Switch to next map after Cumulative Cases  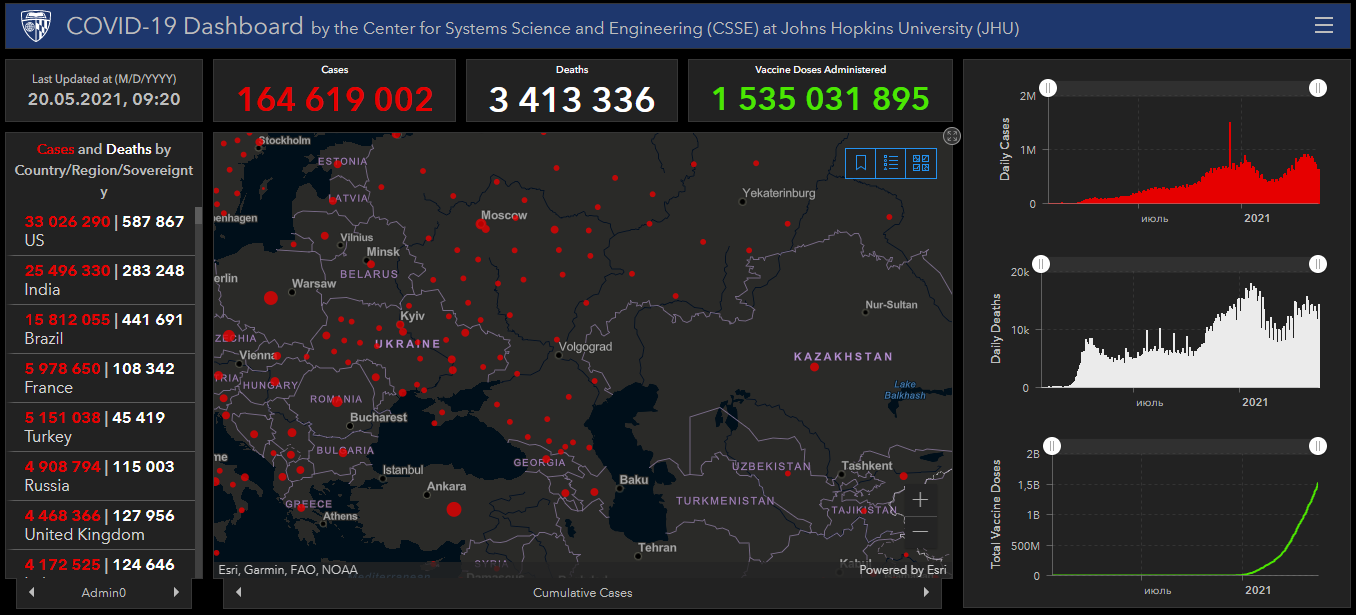(x=926, y=593)
